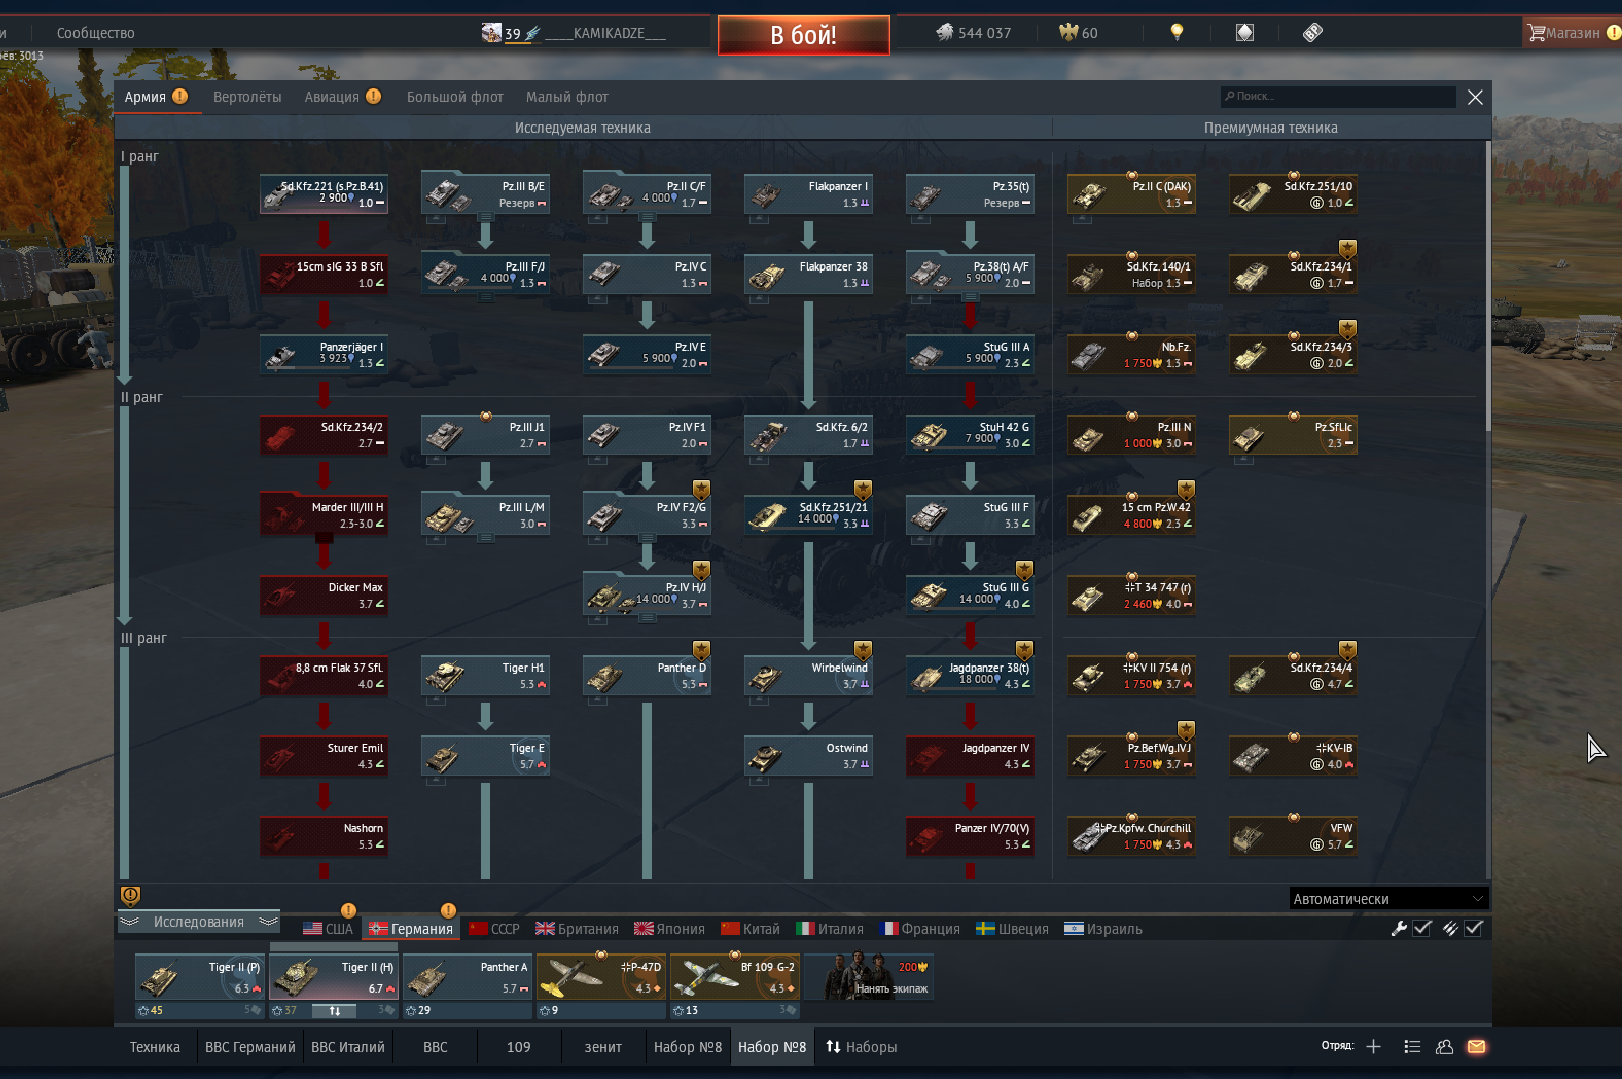
Task: Open the Сообщество menu
Action: point(95,33)
